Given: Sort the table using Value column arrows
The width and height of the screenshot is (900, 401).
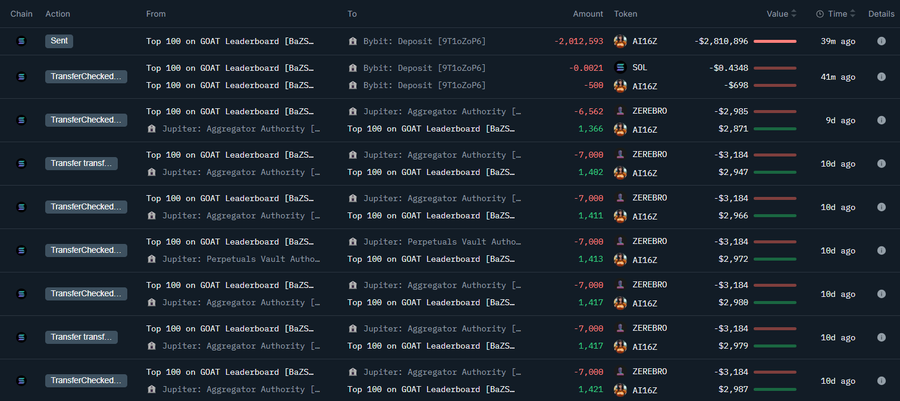Looking at the screenshot, I should 794,14.
